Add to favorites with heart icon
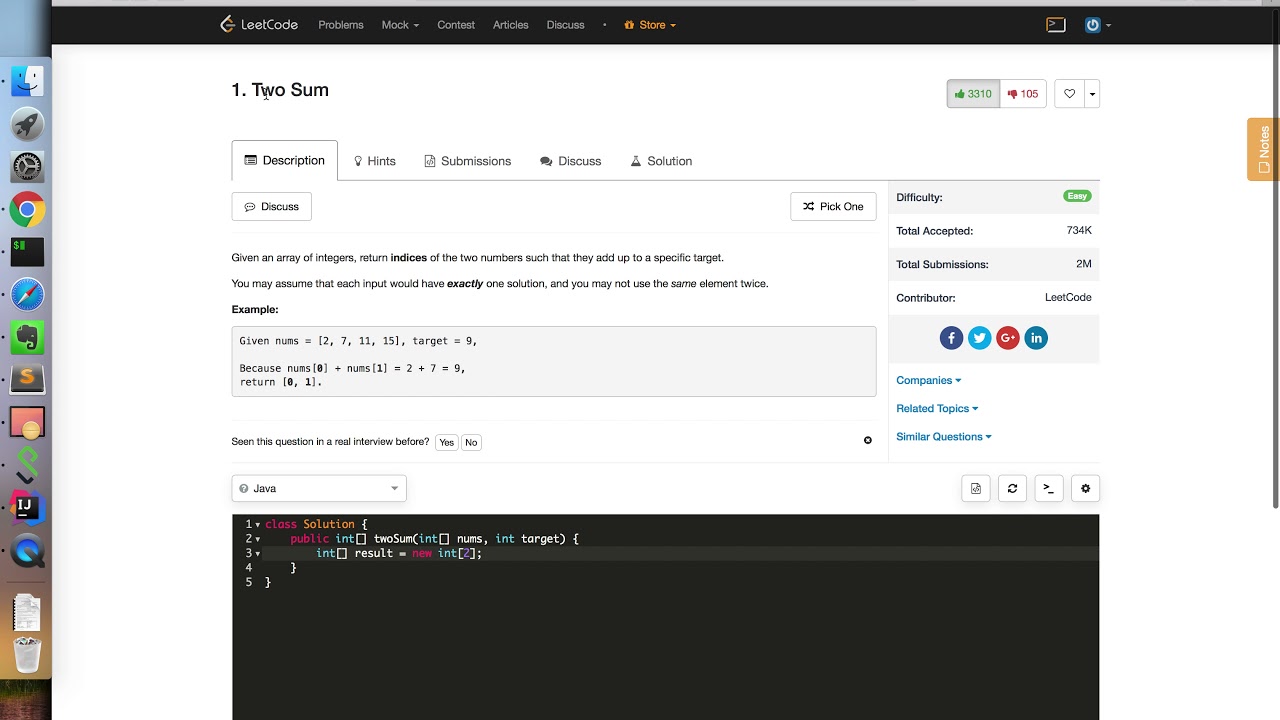The height and width of the screenshot is (720, 1280). (x=1069, y=94)
